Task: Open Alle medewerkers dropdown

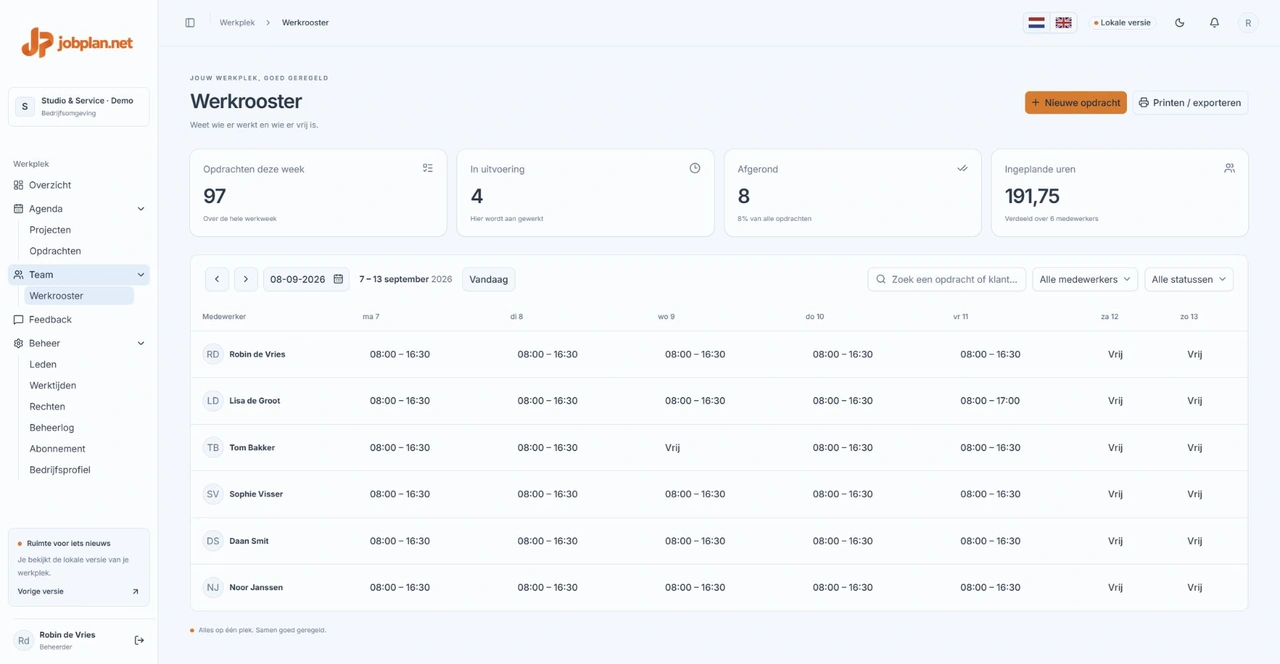Action: pyautogui.click(x=1085, y=279)
